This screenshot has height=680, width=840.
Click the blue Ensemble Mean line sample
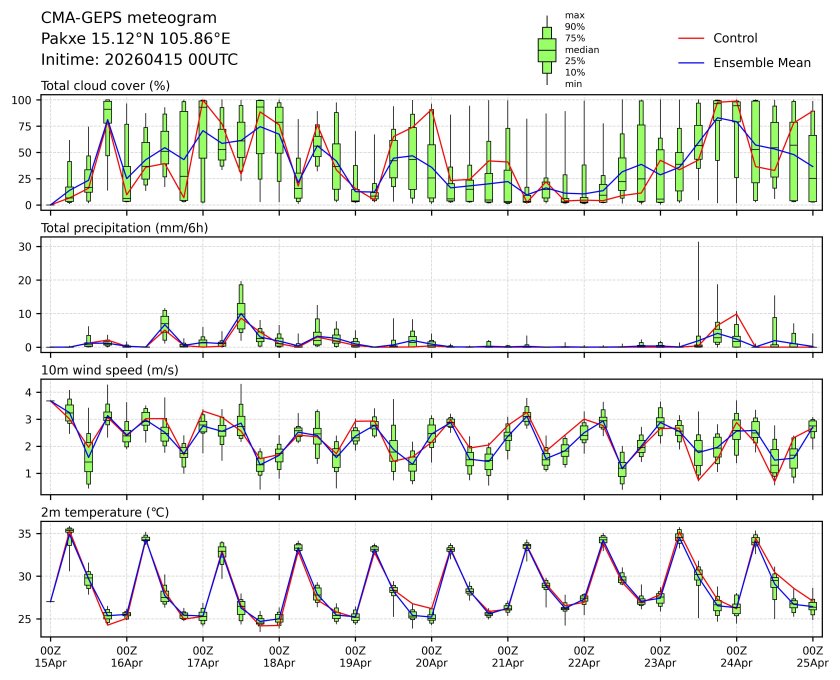693,62
